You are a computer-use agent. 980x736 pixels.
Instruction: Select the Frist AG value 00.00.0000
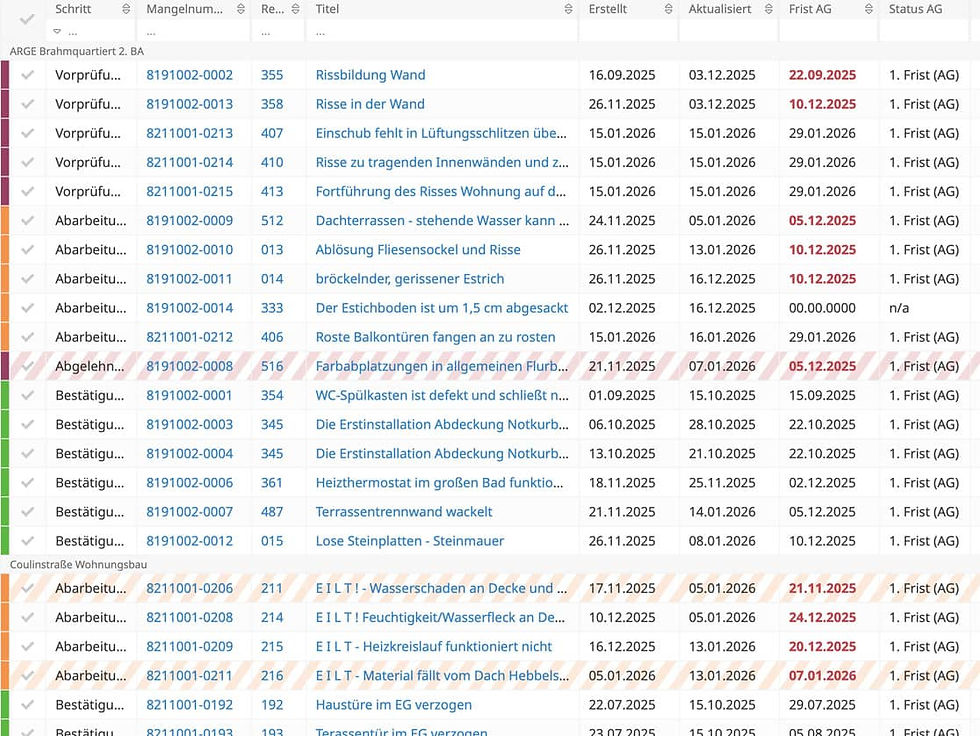[x=822, y=308]
